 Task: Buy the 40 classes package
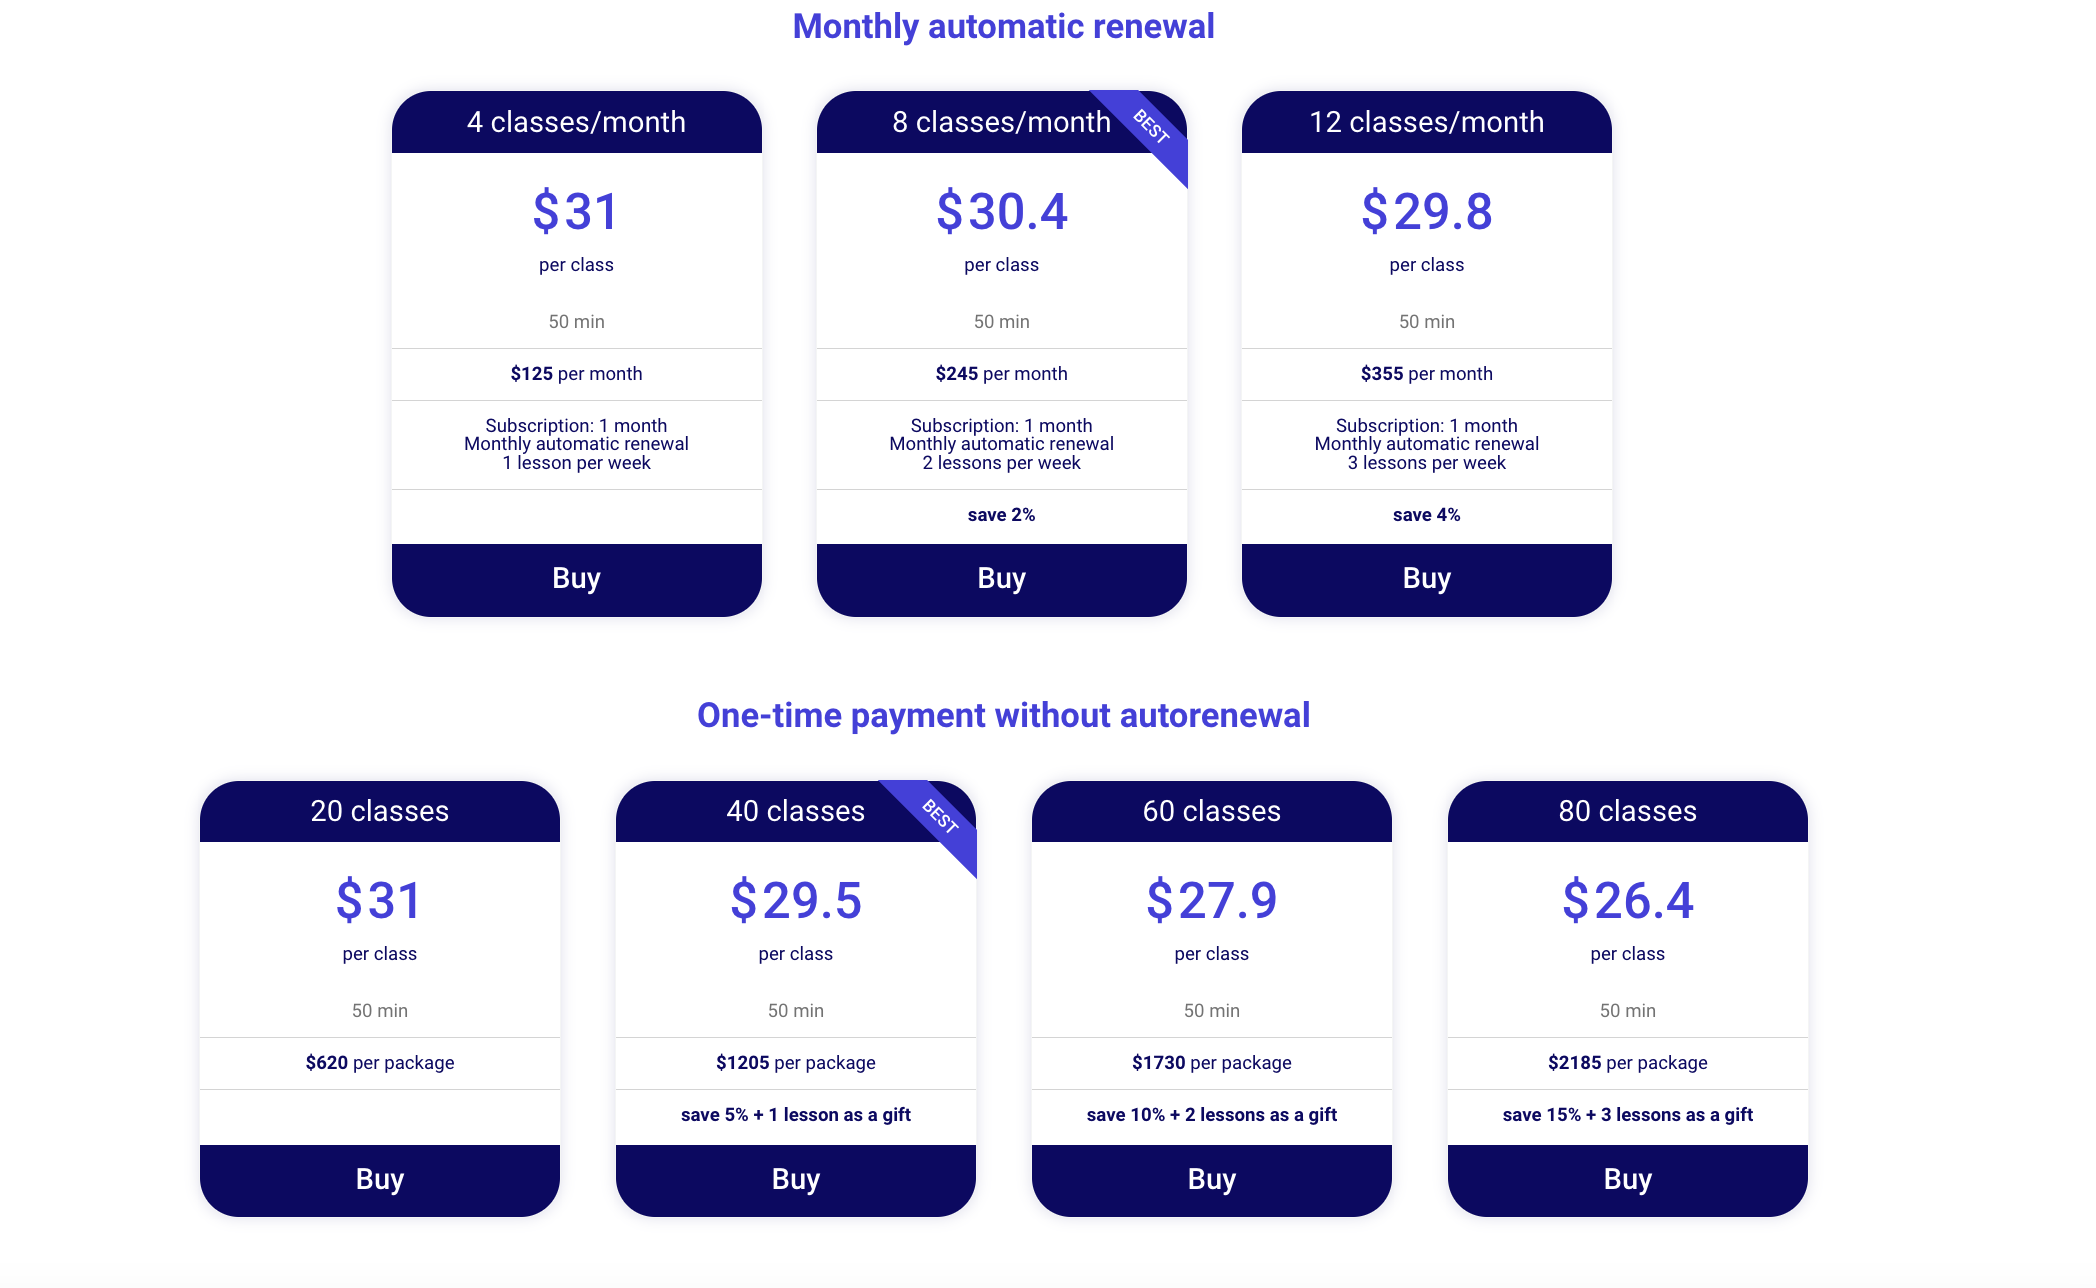795,1180
